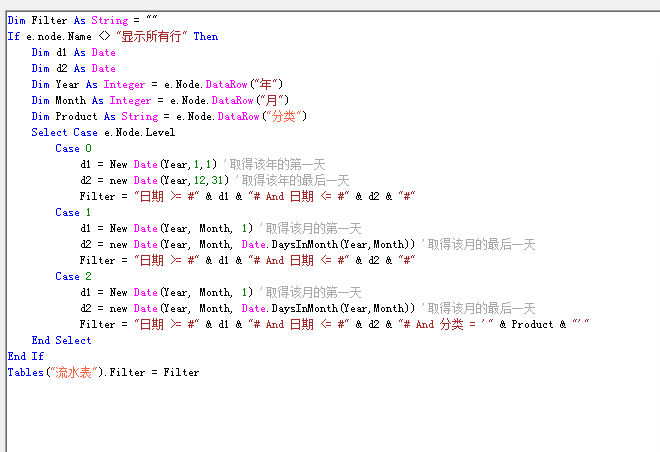Click the 'Case 2' line

[73, 276]
